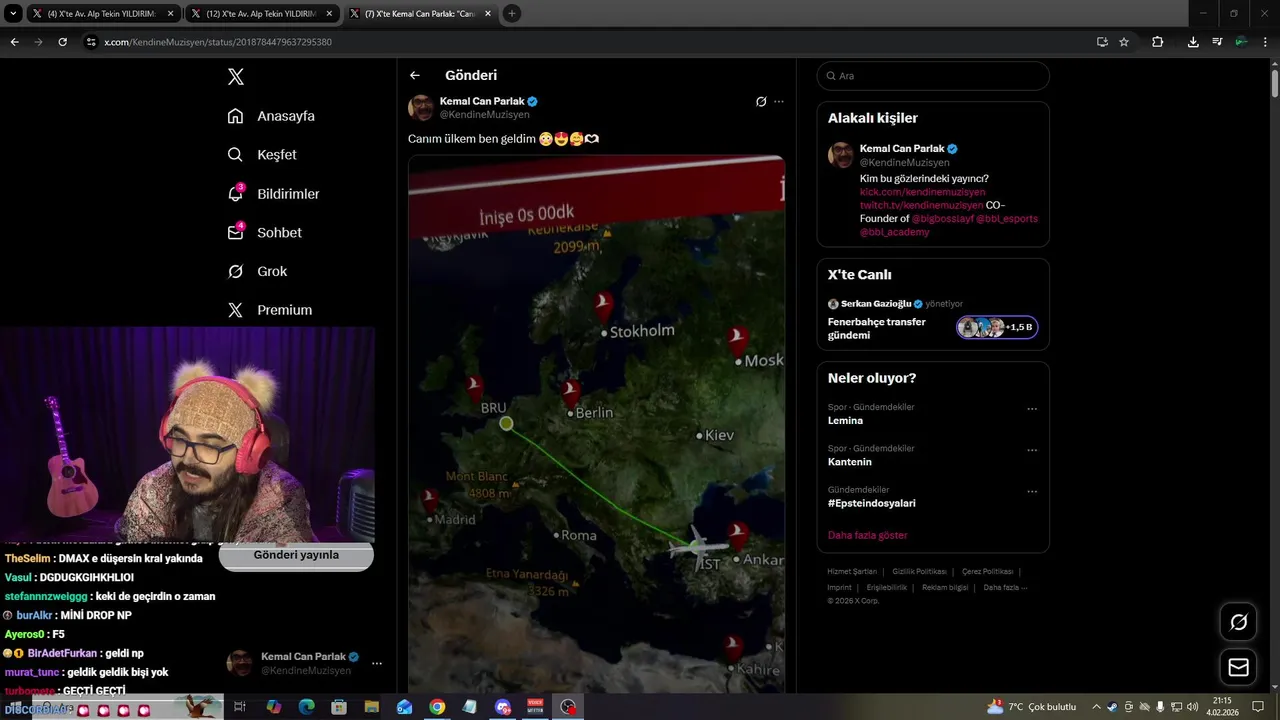Open Sohbet messages
This screenshot has width=1280, height=720.
tap(264, 232)
